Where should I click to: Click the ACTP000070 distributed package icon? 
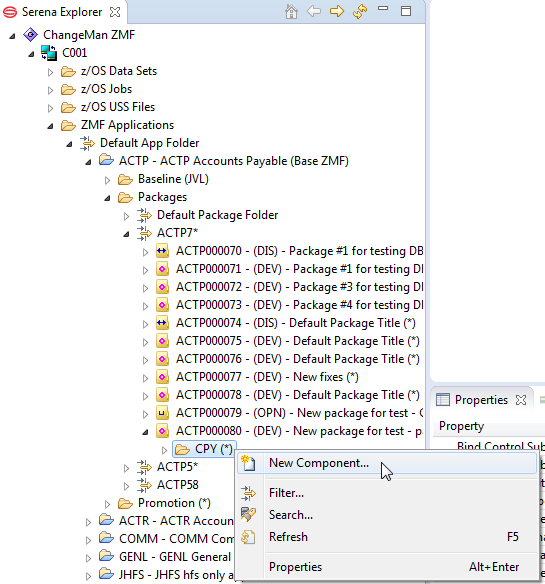tap(162, 251)
